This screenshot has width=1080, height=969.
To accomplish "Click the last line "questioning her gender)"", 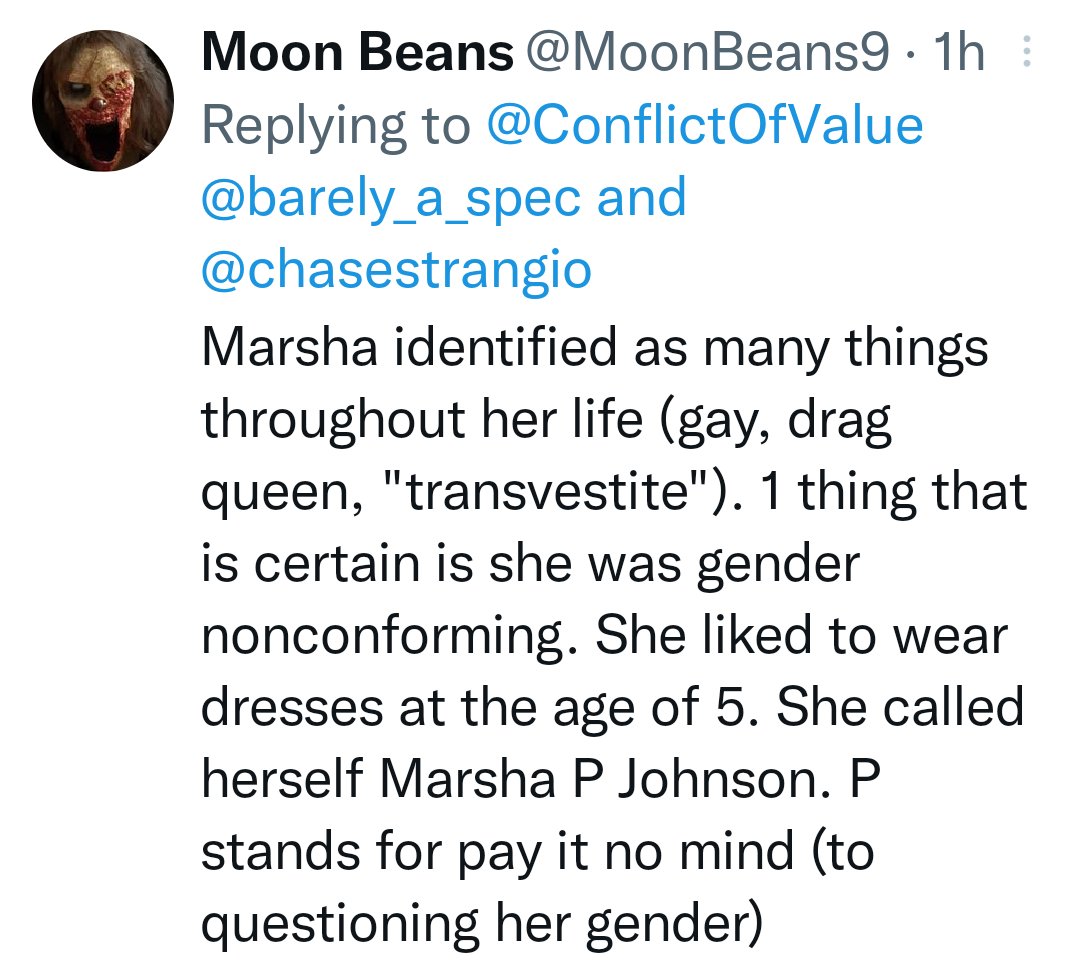I will pyautogui.click(x=482, y=925).
